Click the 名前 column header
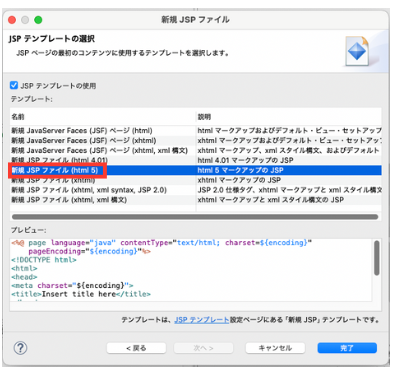 (x=103, y=117)
